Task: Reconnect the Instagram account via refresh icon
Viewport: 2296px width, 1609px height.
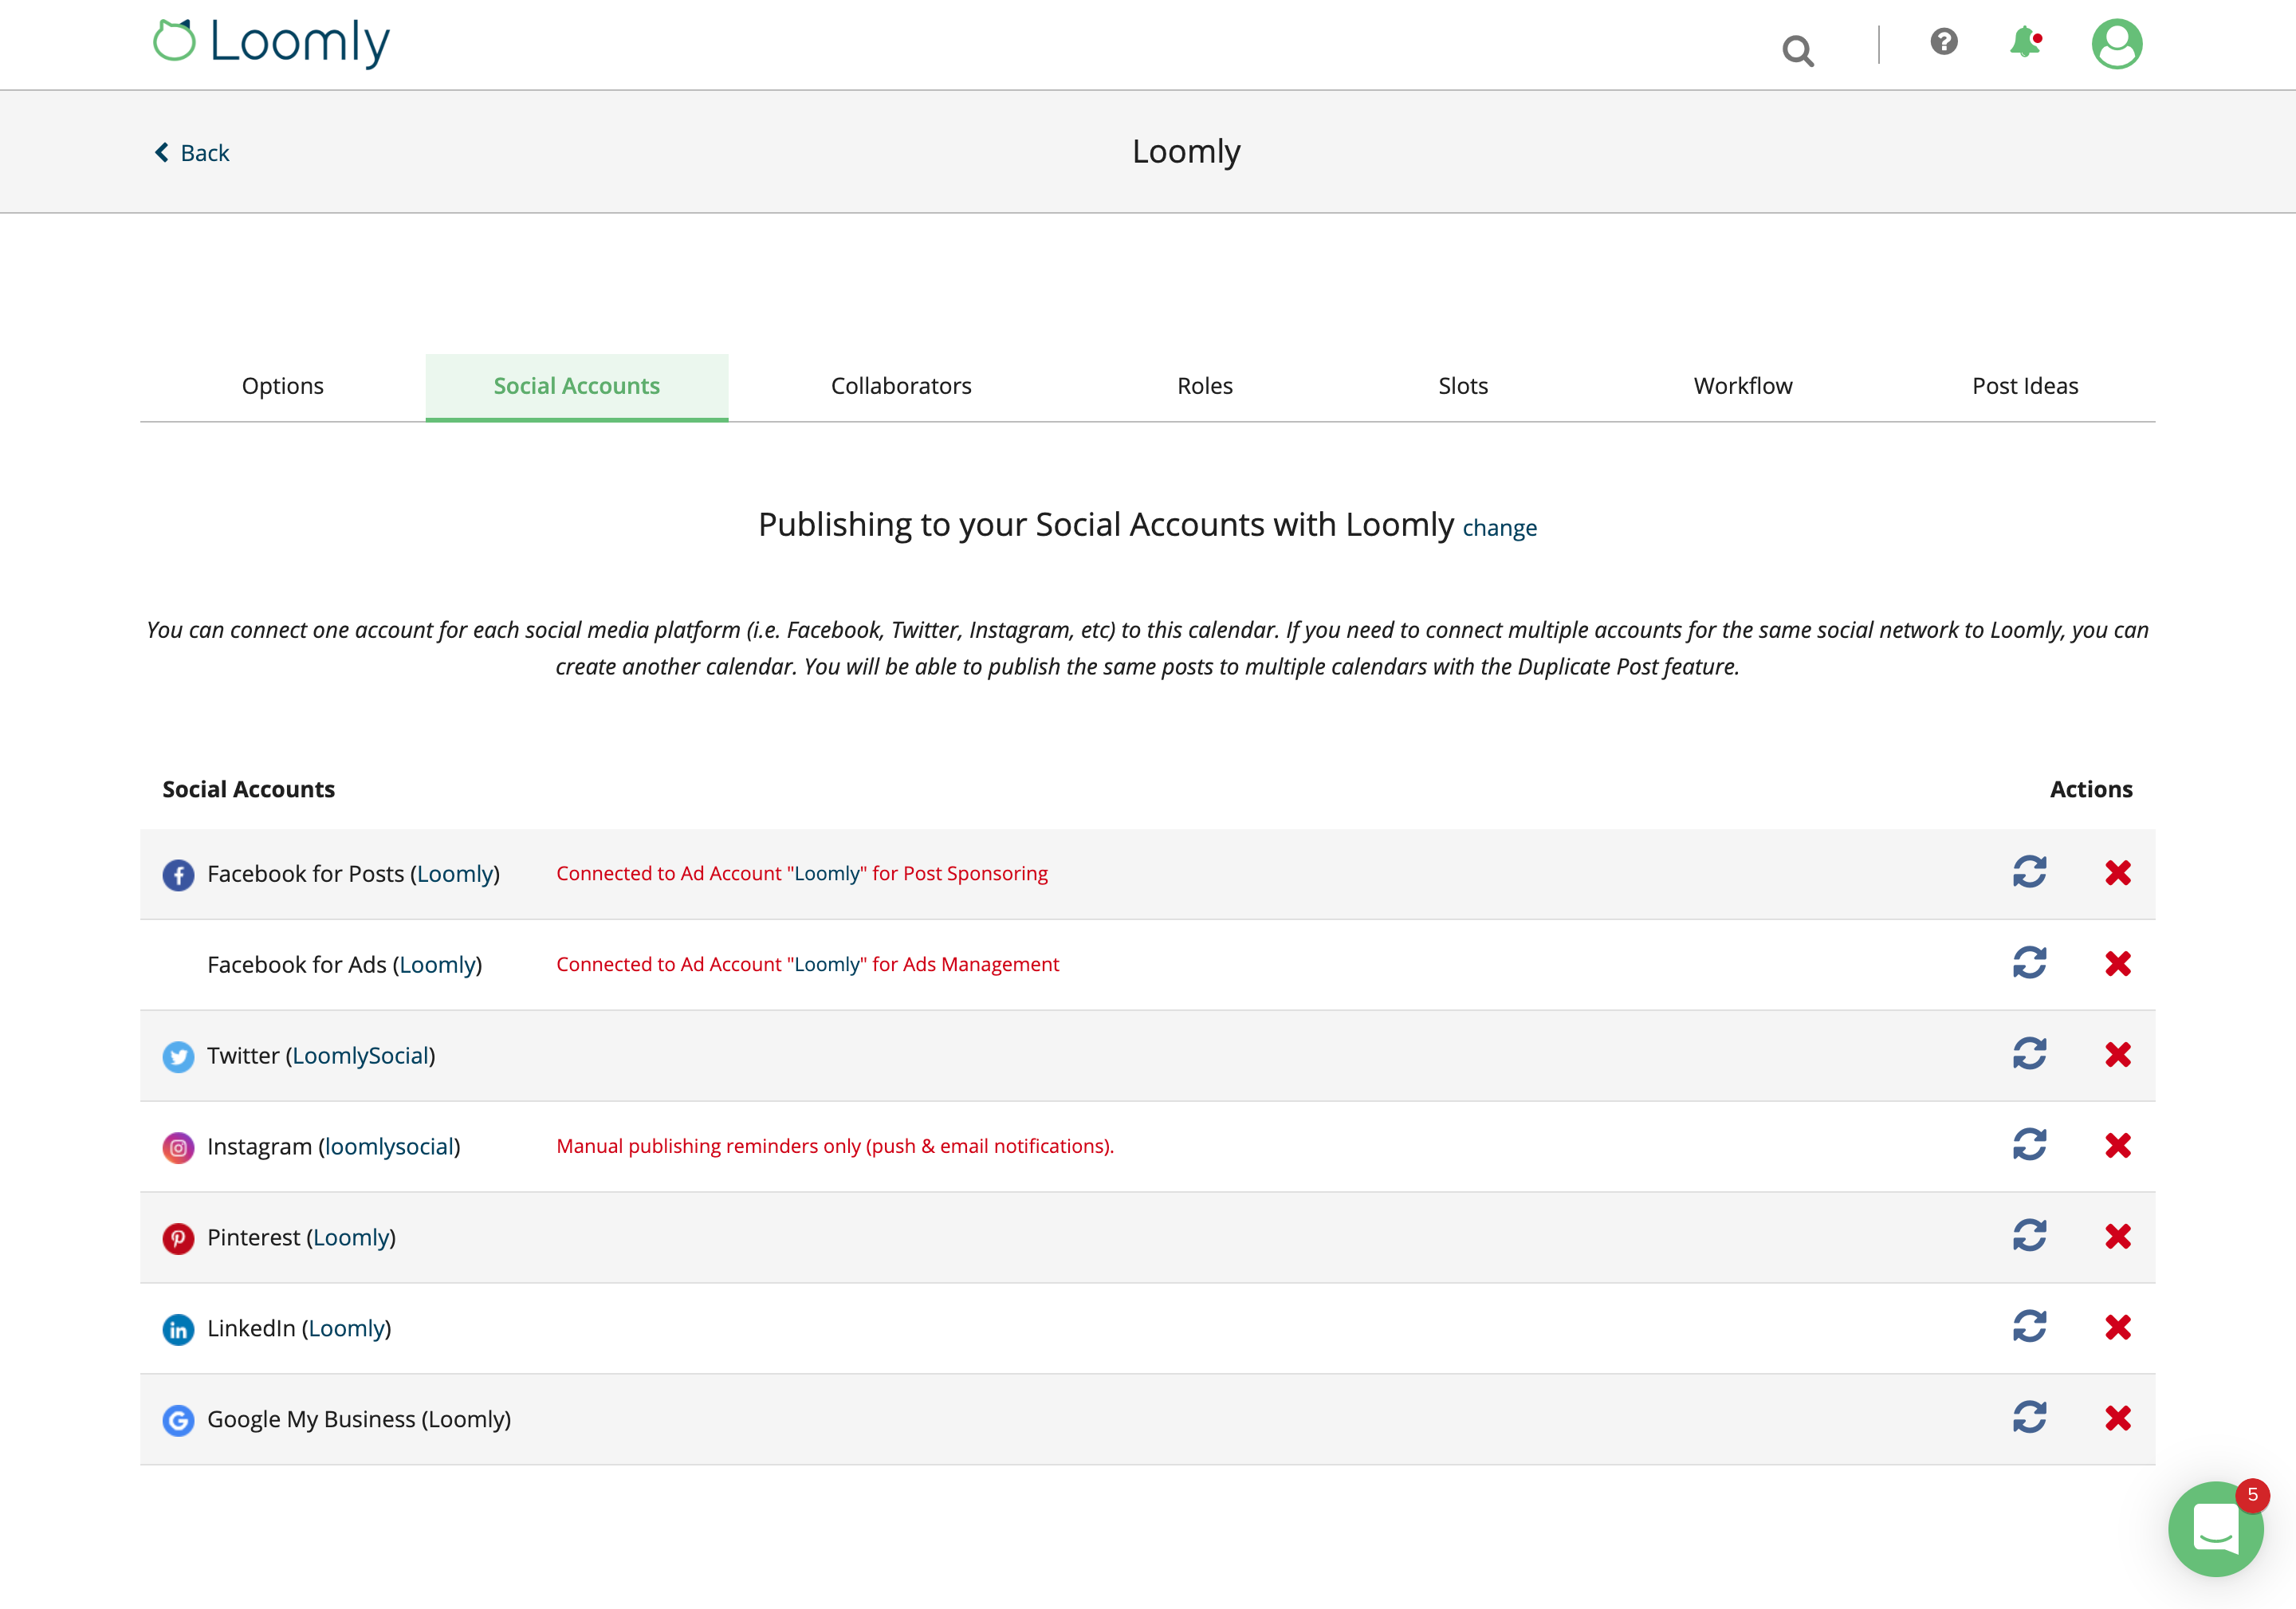Action: point(2029,1145)
